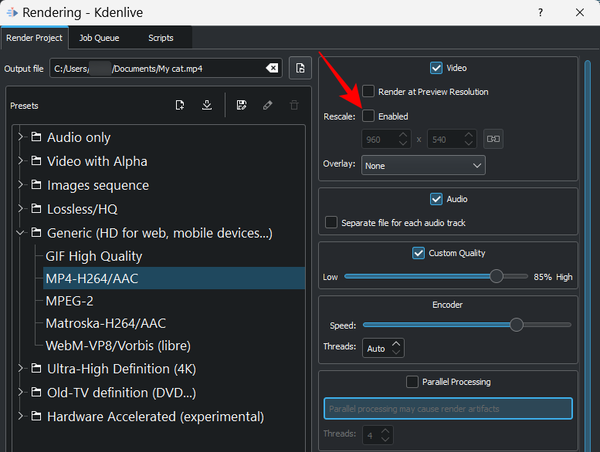Click the rescale width 960 field
The image size is (600, 452).
(386, 139)
